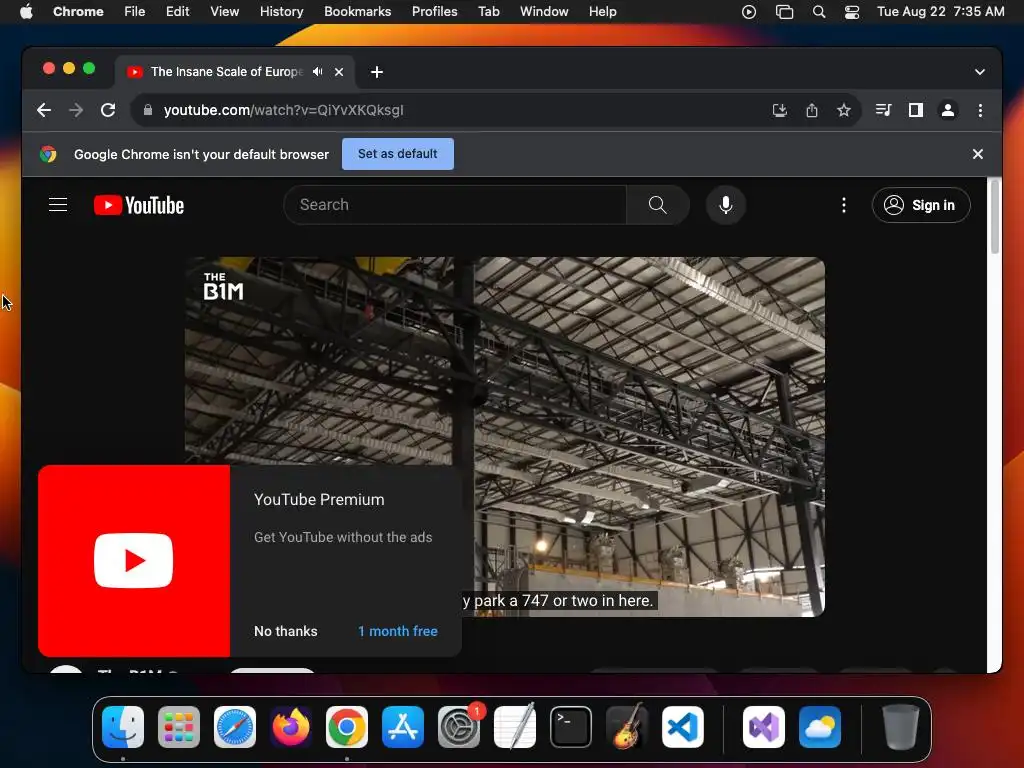
Task: Open the Trash in the Dock
Action: (x=901, y=727)
